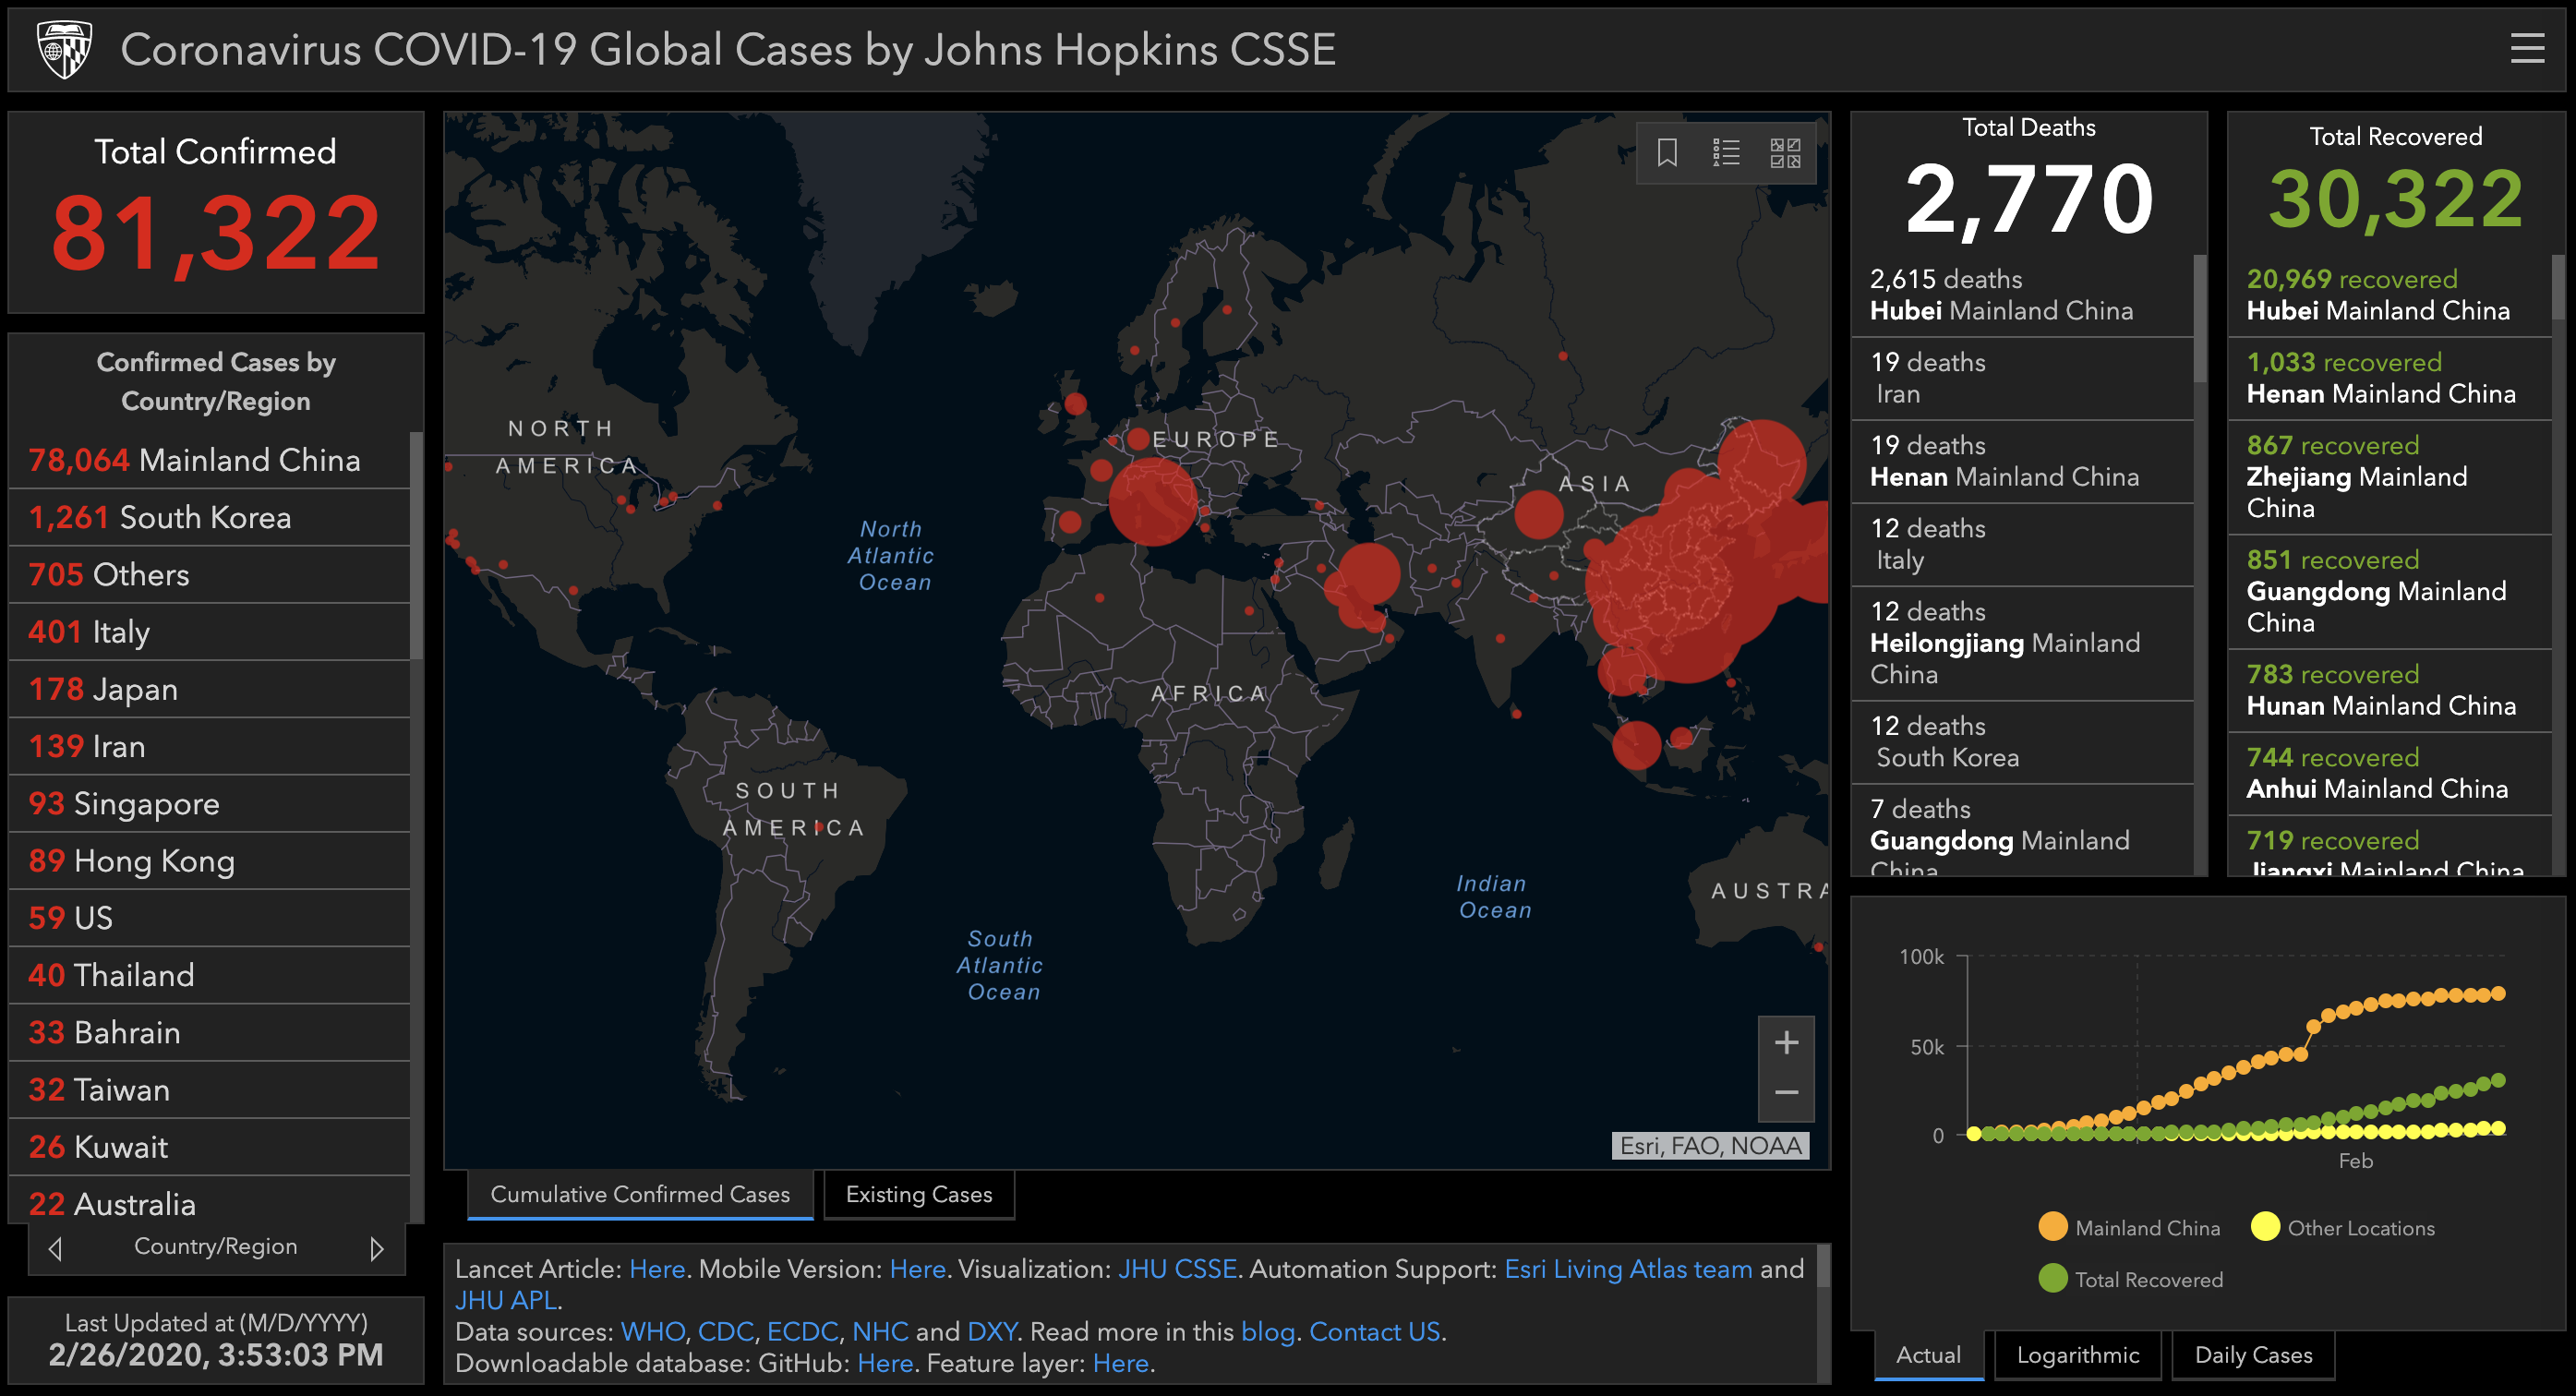2576x1396 pixels.
Task: Open the map bookmarks icon
Action: tap(1667, 153)
